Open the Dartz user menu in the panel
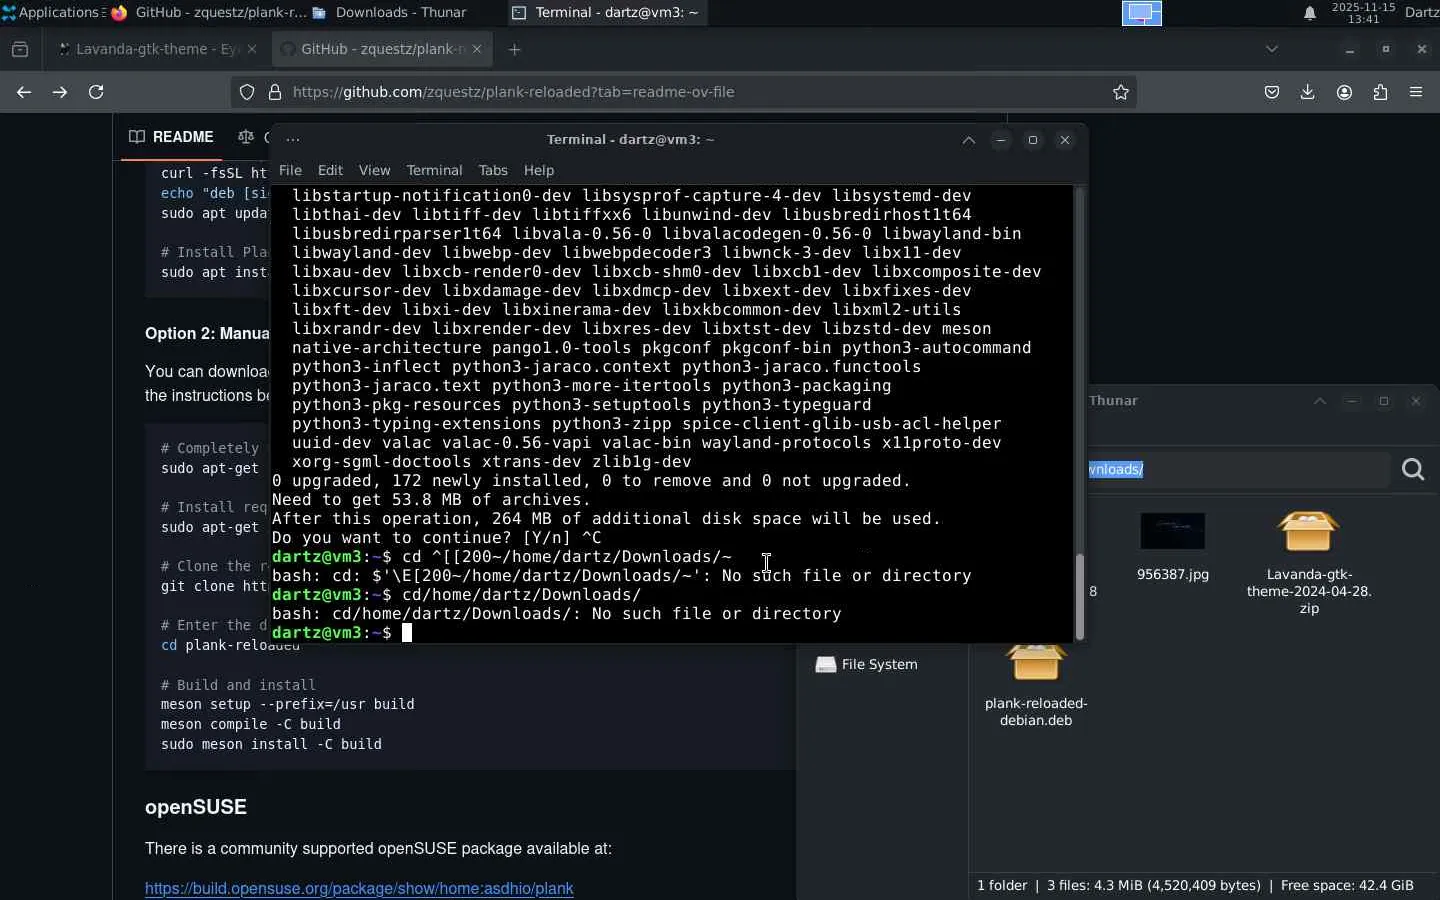1440x900 pixels. point(1422,13)
